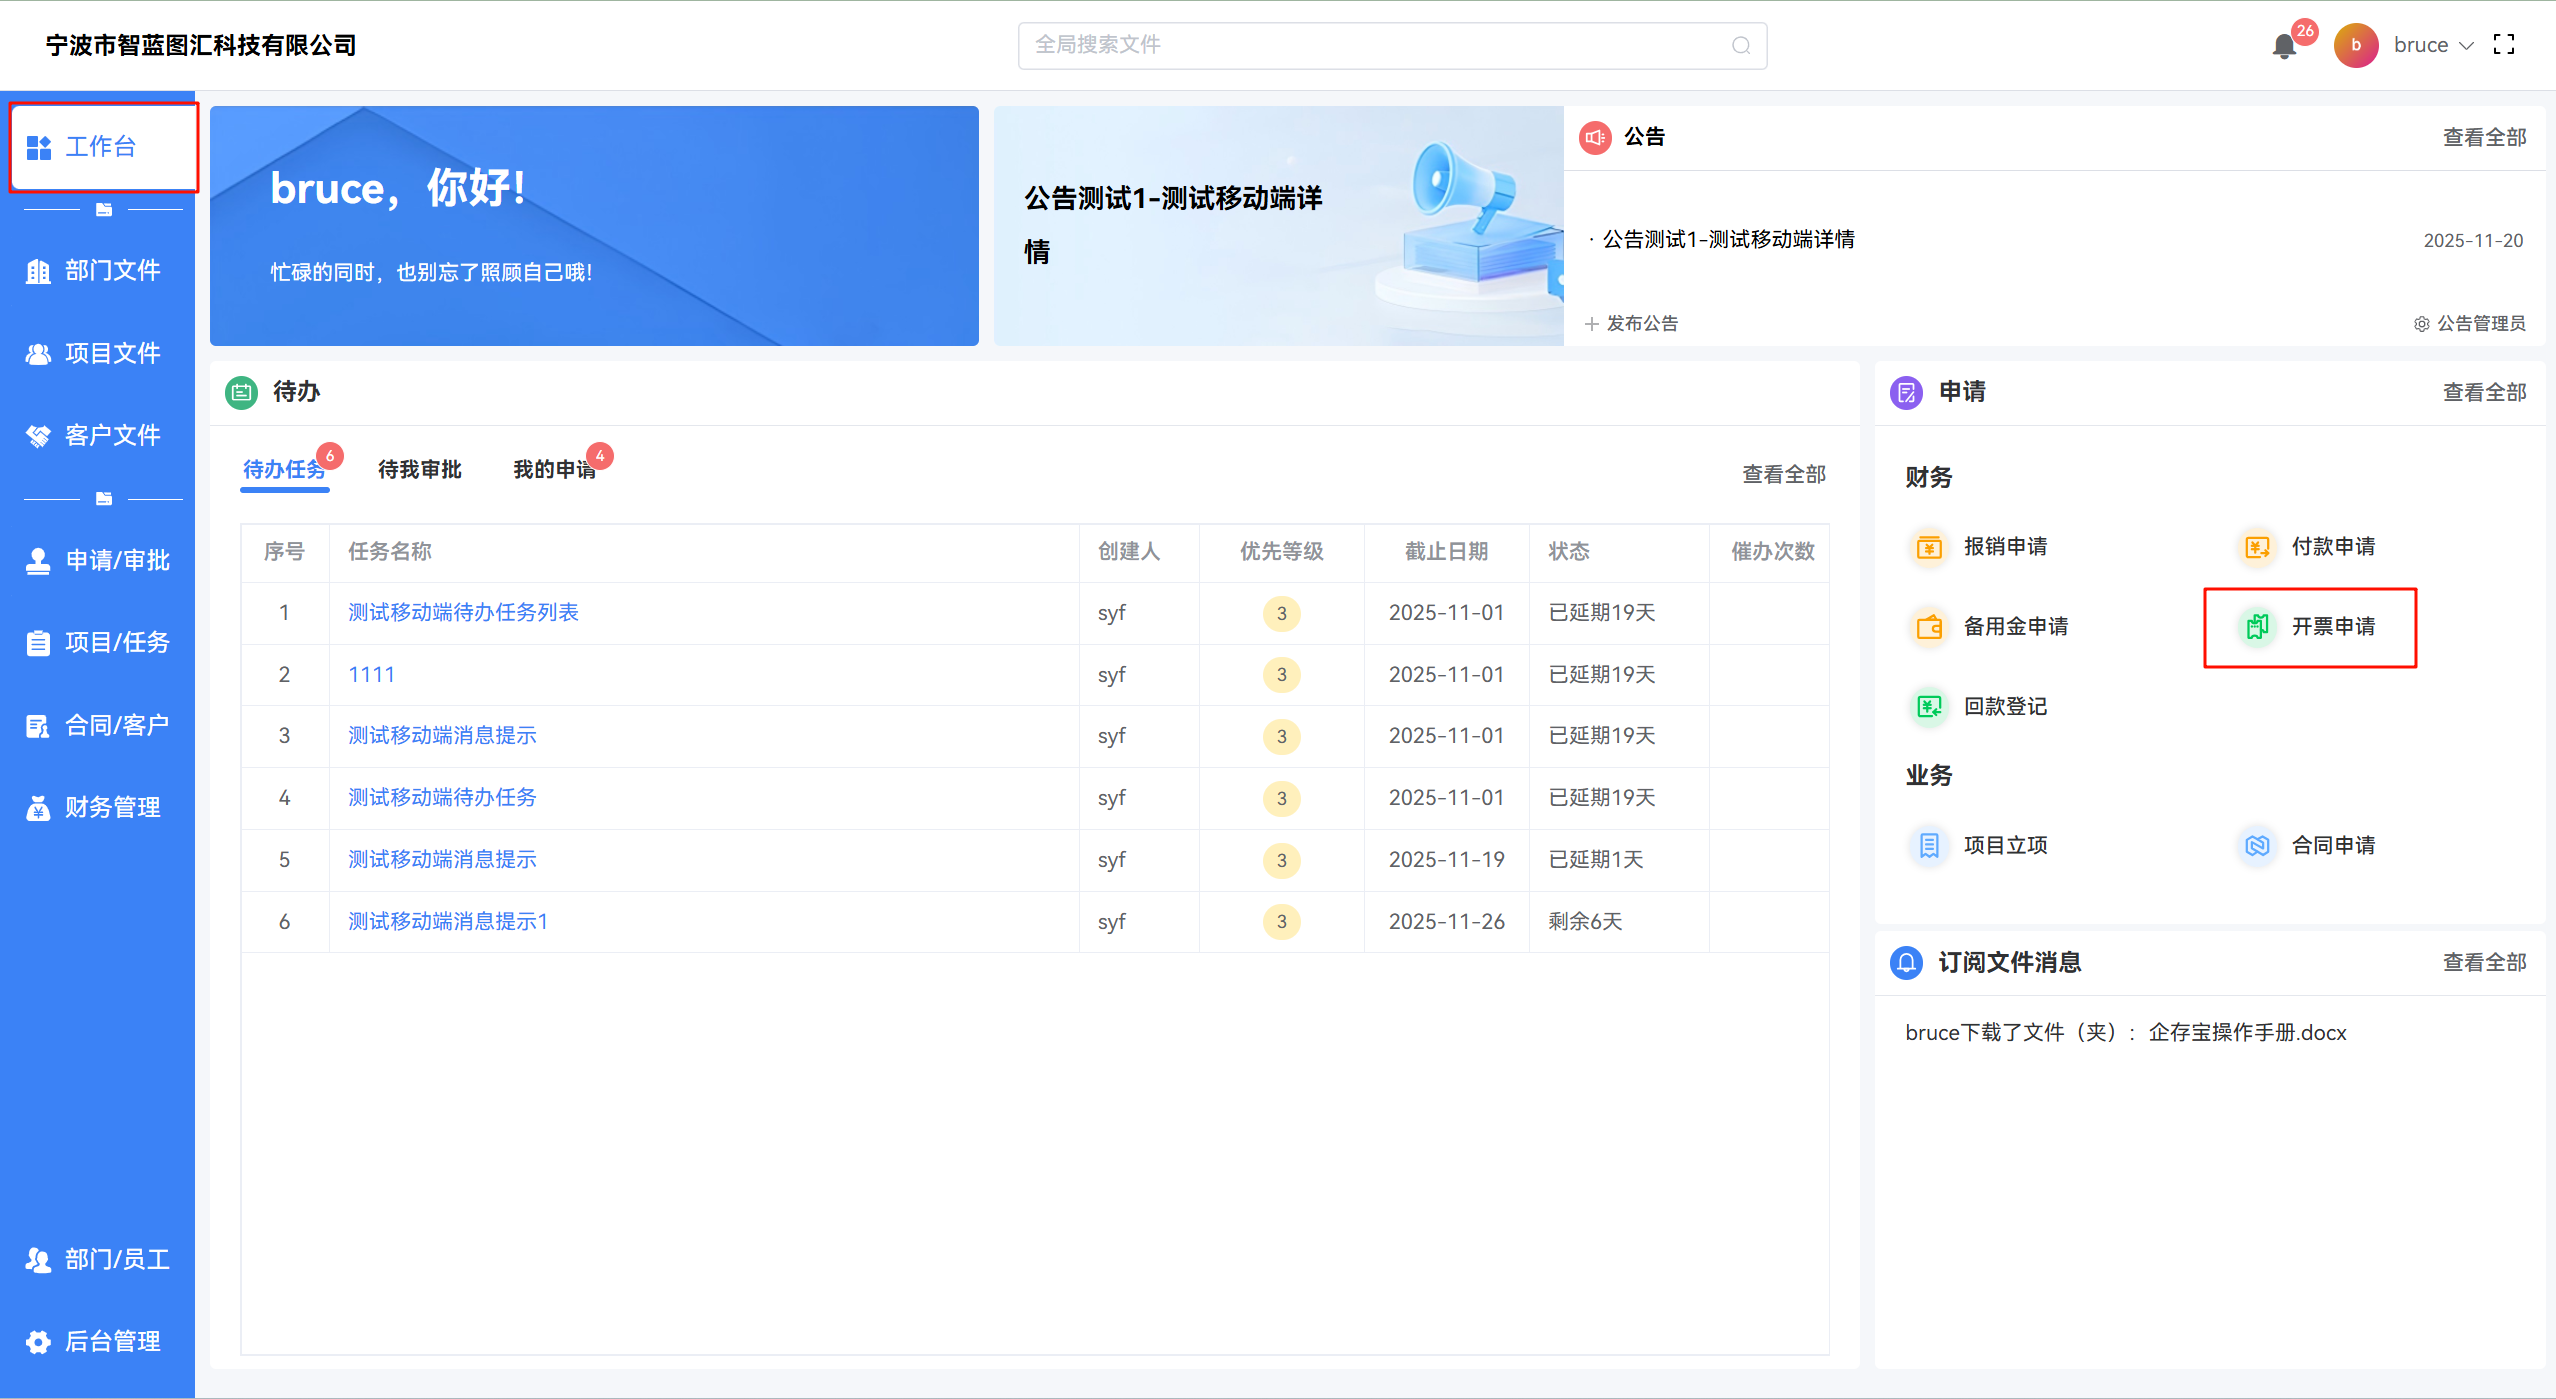Open task 测试移动端待办任务列表

tap(463, 613)
